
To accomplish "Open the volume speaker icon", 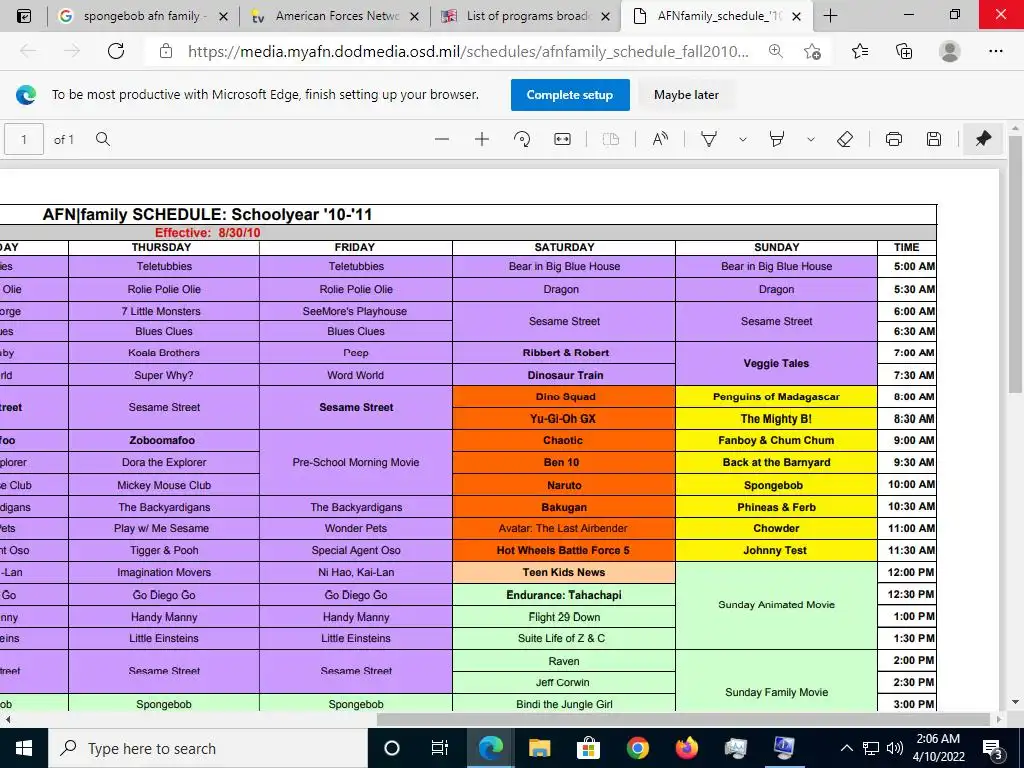I will [x=895, y=748].
